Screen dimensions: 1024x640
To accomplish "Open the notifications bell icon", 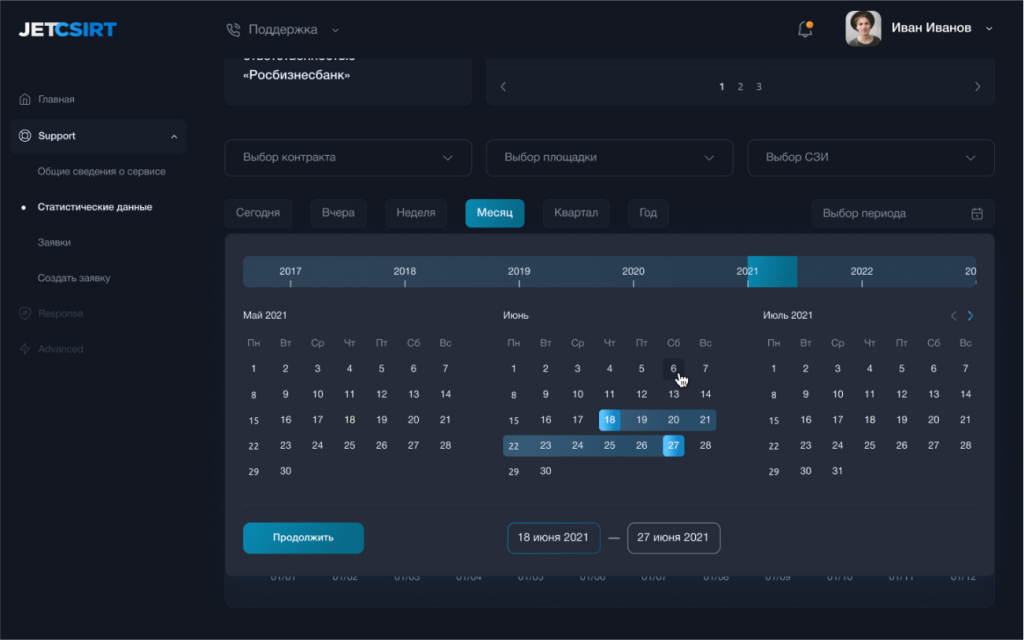I will [805, 29].
